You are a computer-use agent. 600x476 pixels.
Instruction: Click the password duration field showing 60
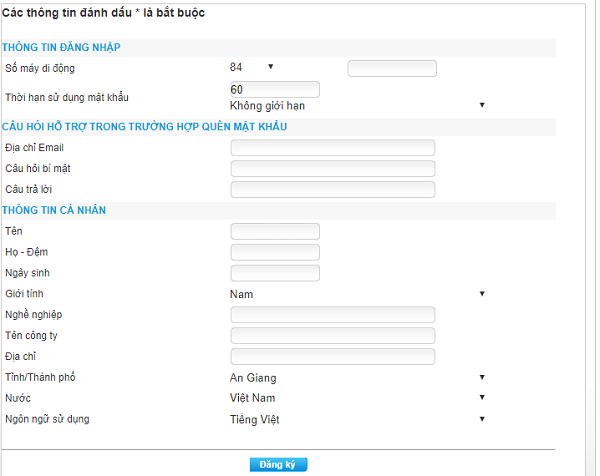[274, 89]
